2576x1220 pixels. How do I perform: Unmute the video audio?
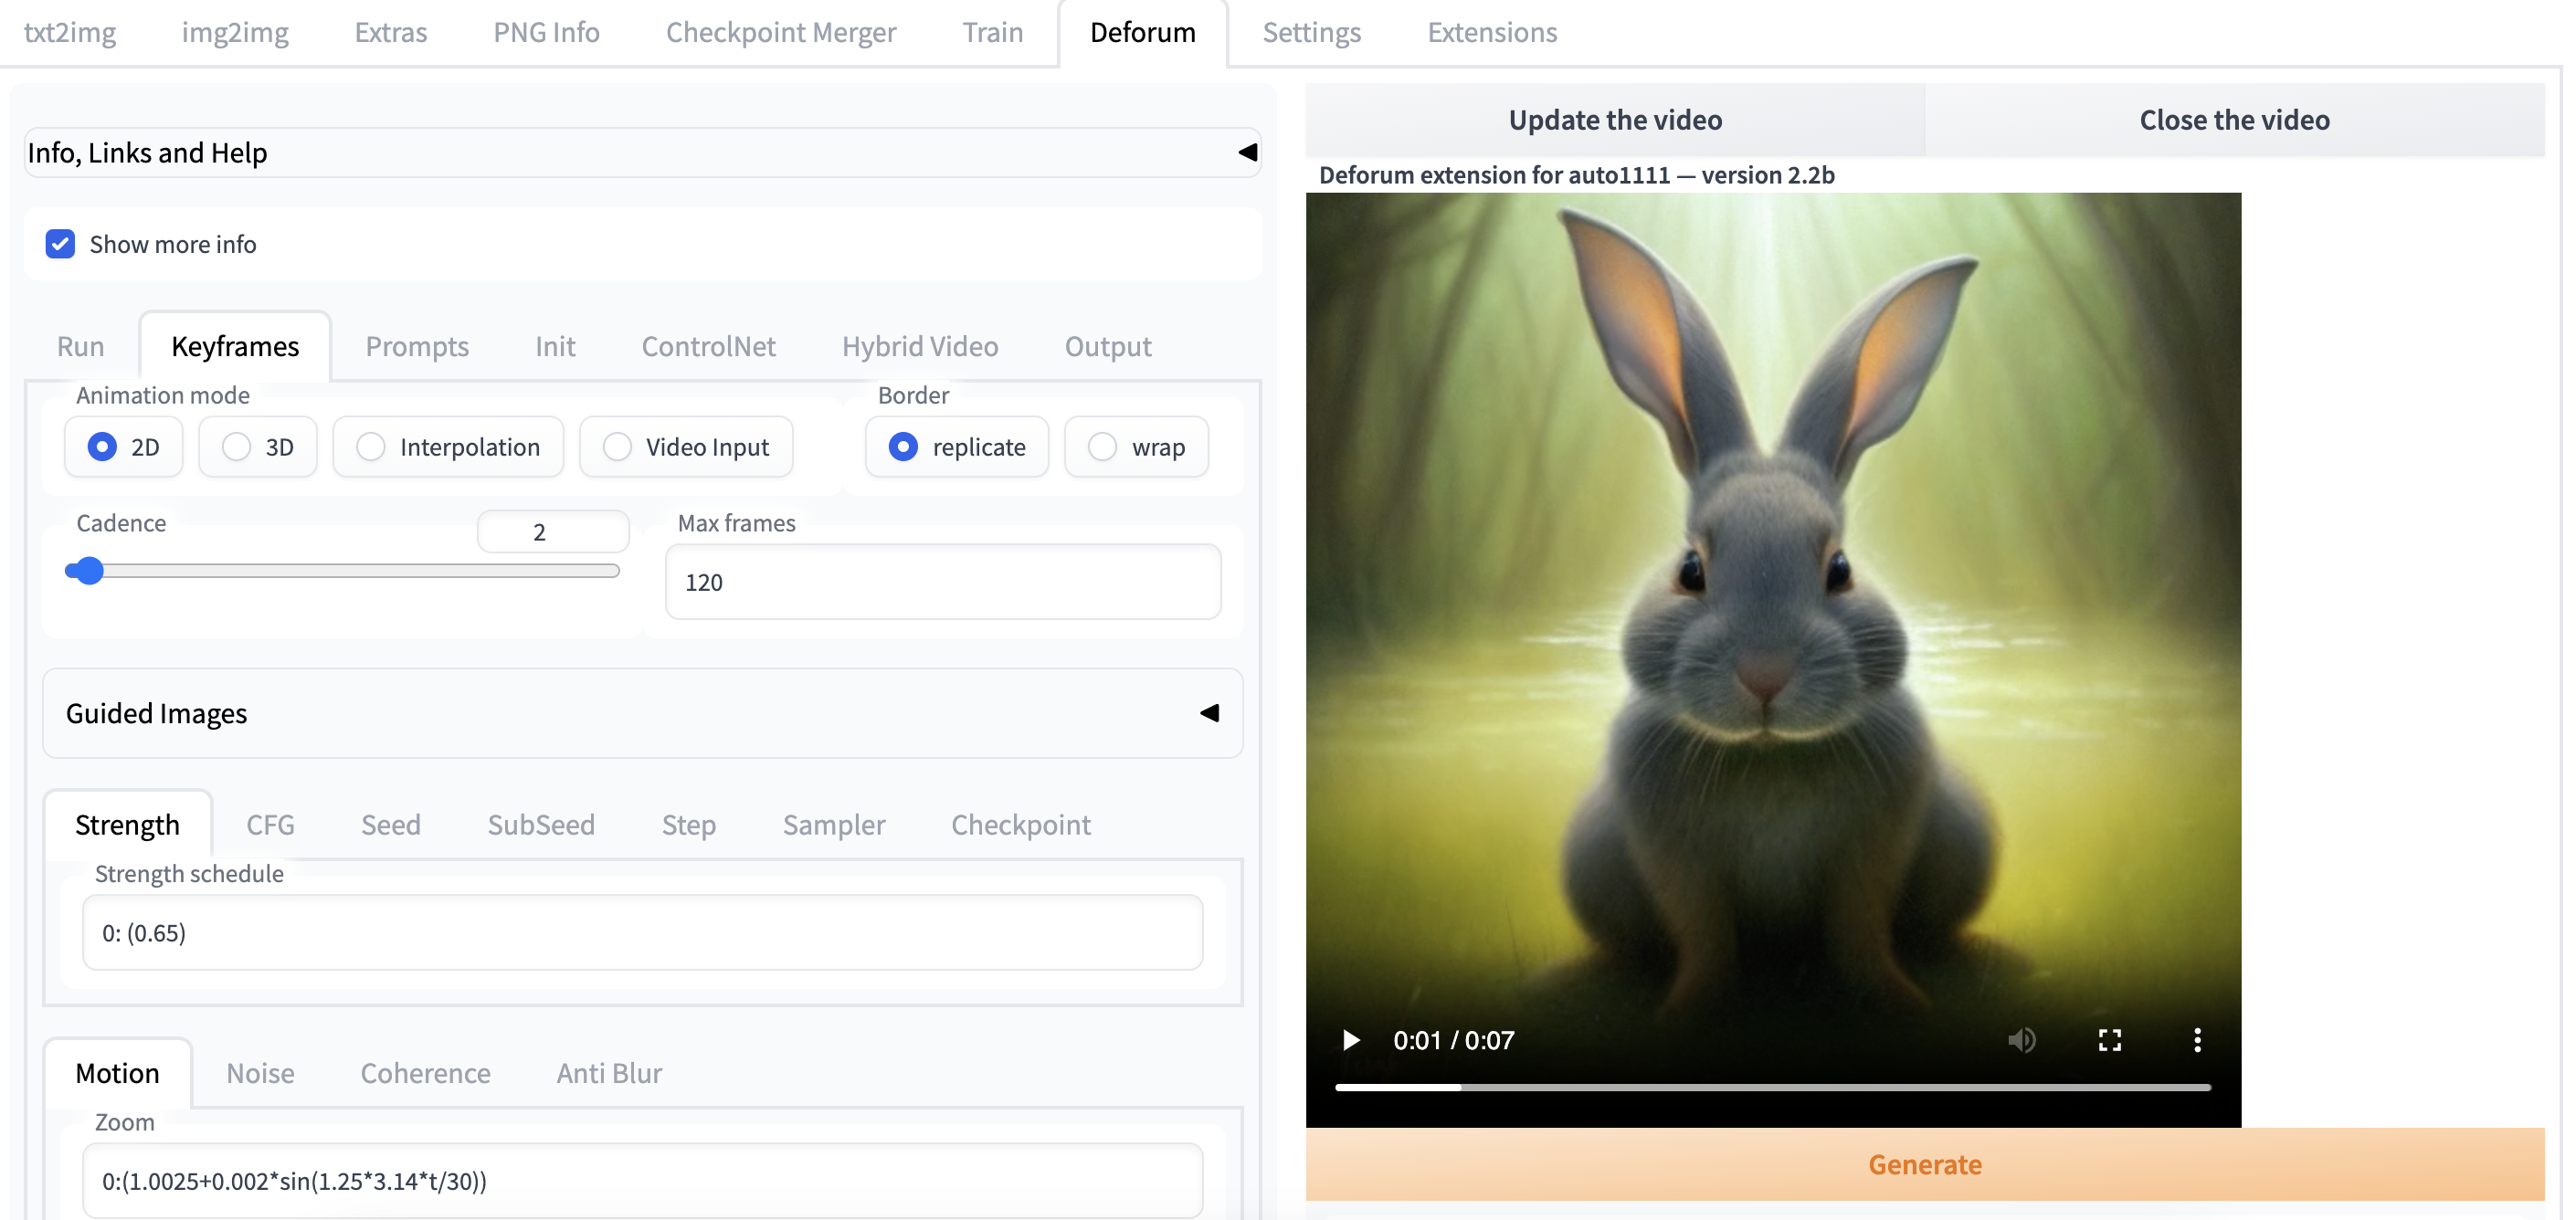(x=2022, y=1040)
